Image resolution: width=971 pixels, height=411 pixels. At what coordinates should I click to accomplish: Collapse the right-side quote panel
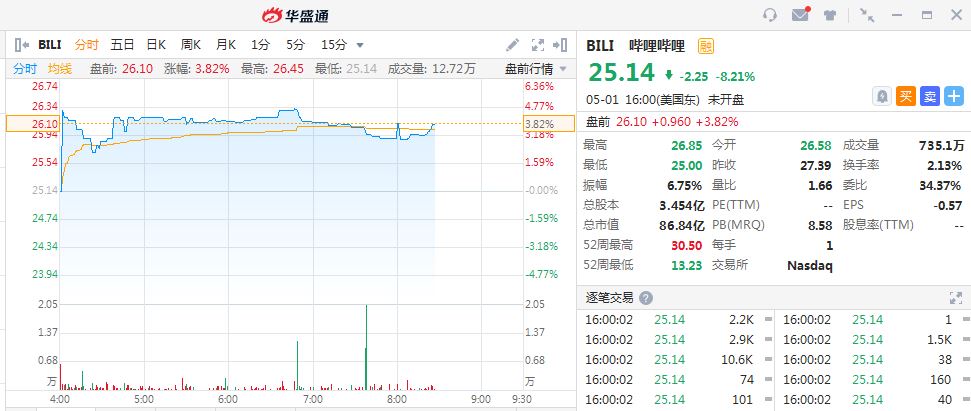click(x=562, y=45)
